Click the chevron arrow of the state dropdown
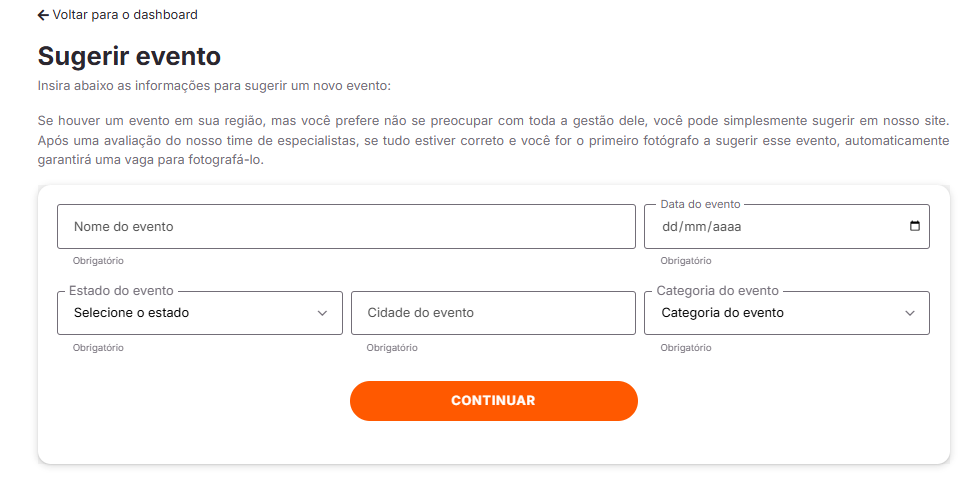The height and width of the screenshot is (478, 972). click(x=322, y=313)
